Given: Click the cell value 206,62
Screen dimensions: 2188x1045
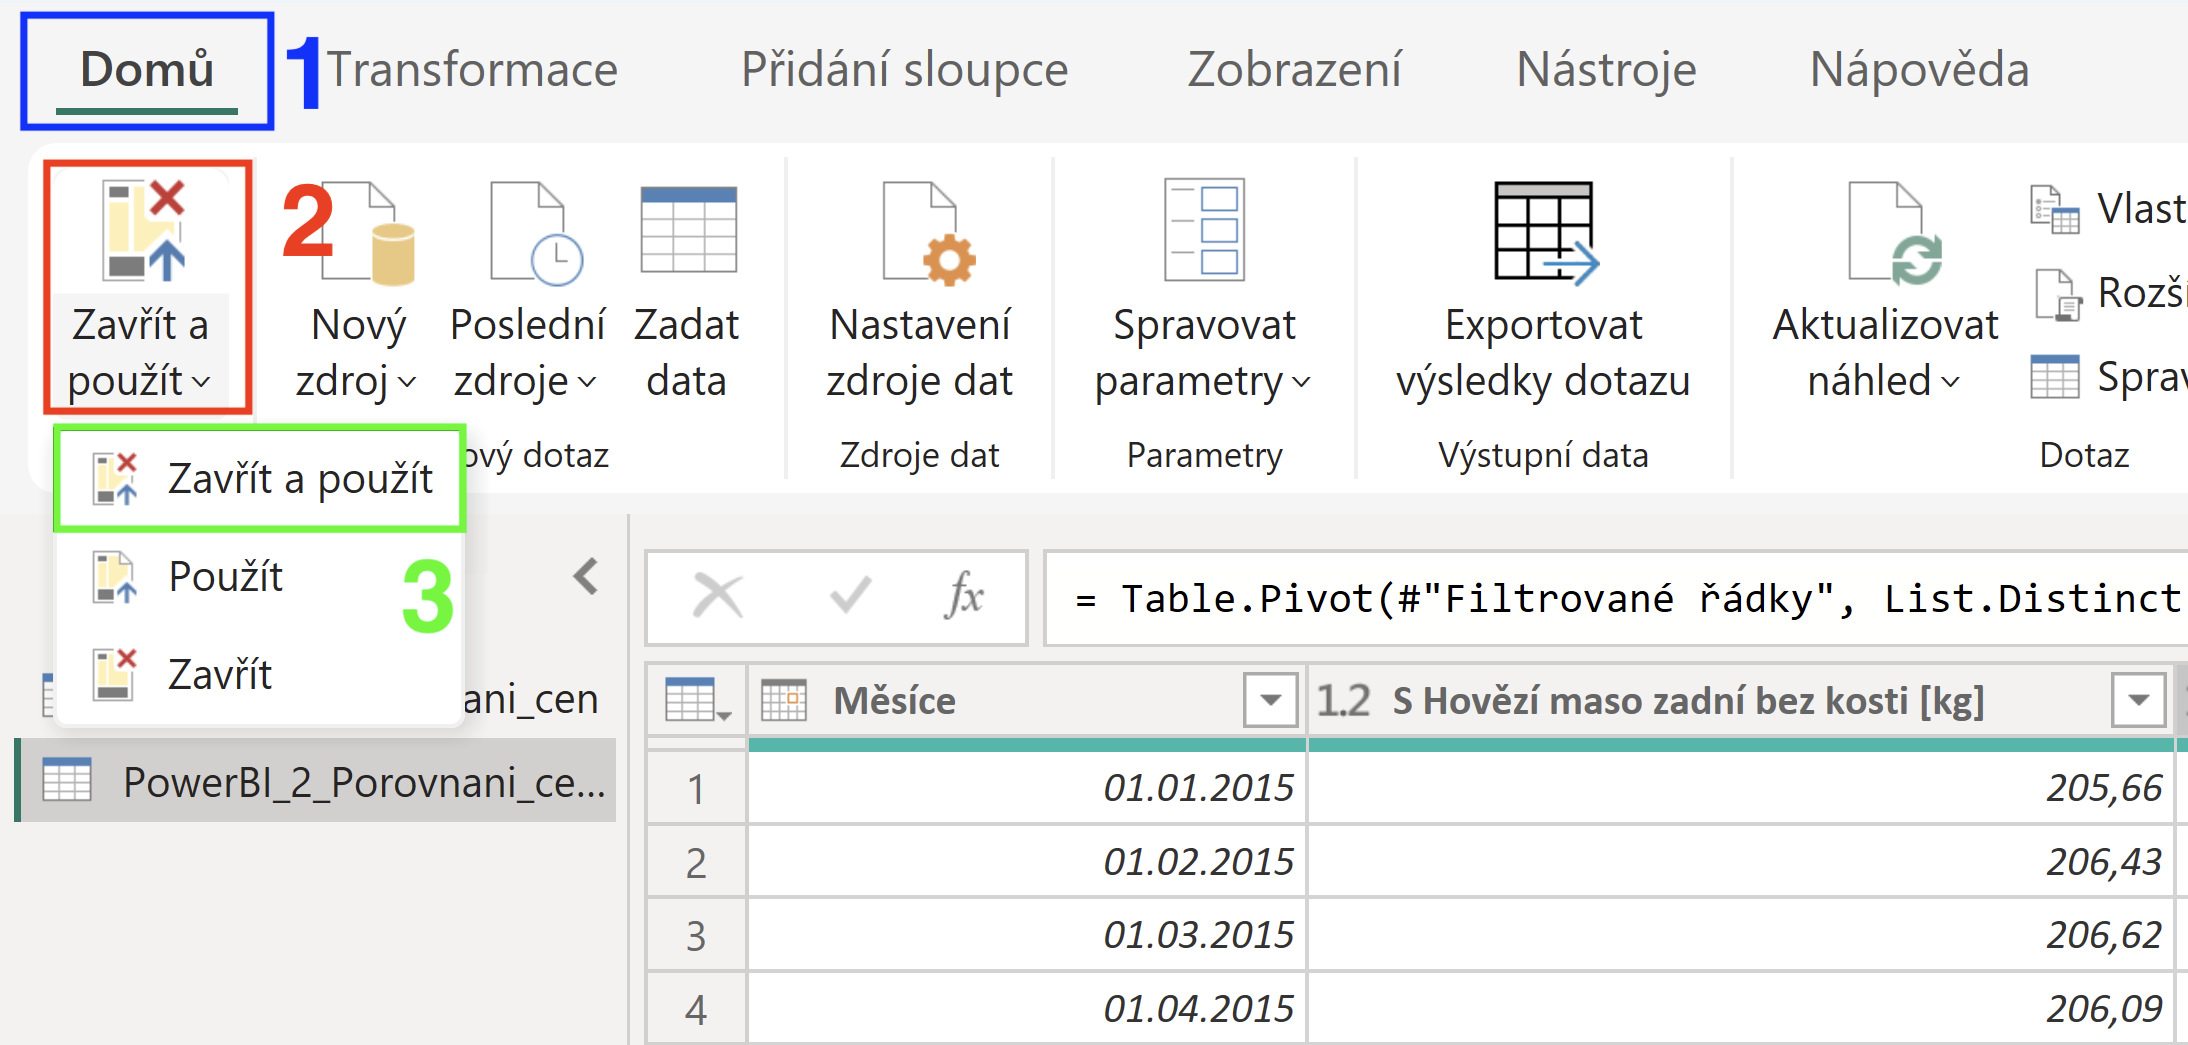Looking at the screenshot, I should pos(1741,935).
